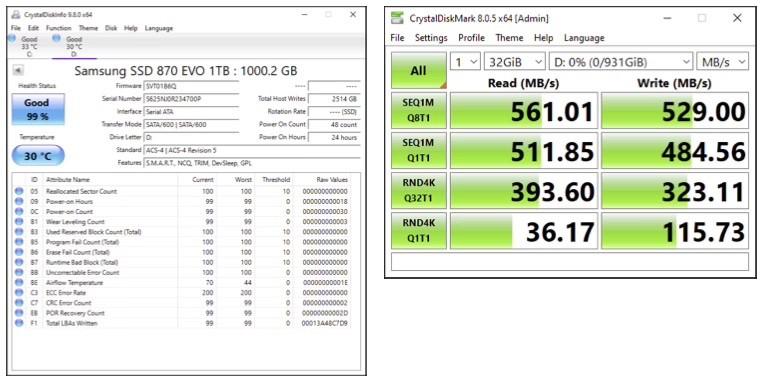This screenshot has width=764, height=385.
Task: Click raw value 00013A48C7D9
Action: (x=325, y=323)
